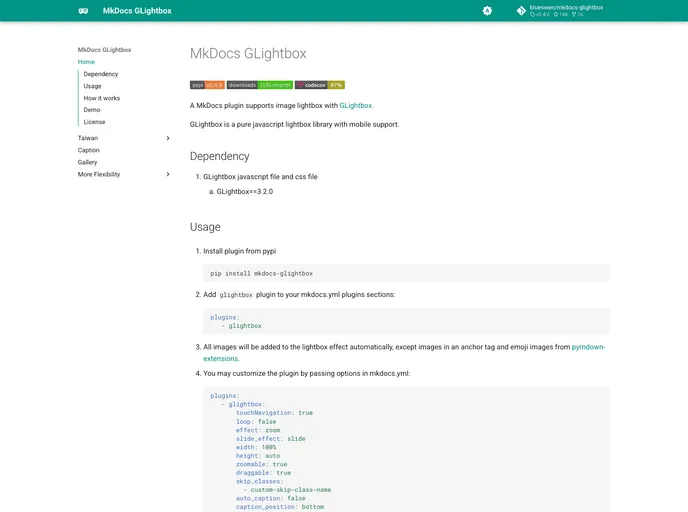
Task: Open More Flexibility navigation item
Action: [x=99, y=174]
